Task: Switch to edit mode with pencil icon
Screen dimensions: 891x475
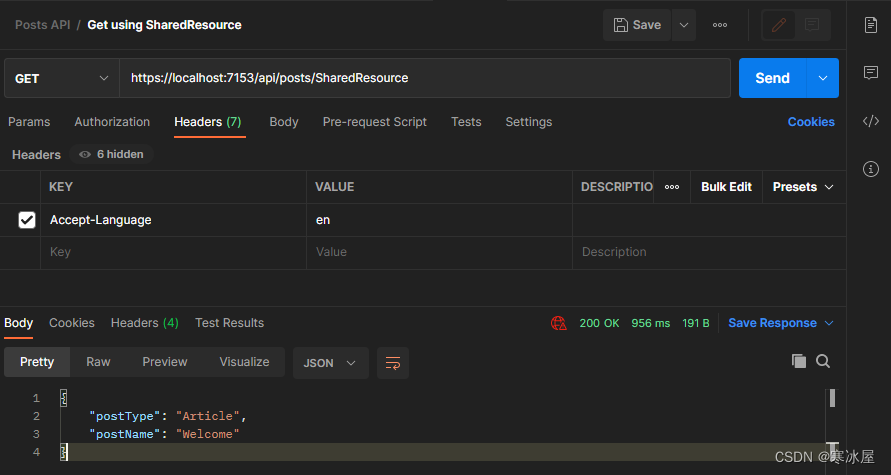Action: [778, 25]
